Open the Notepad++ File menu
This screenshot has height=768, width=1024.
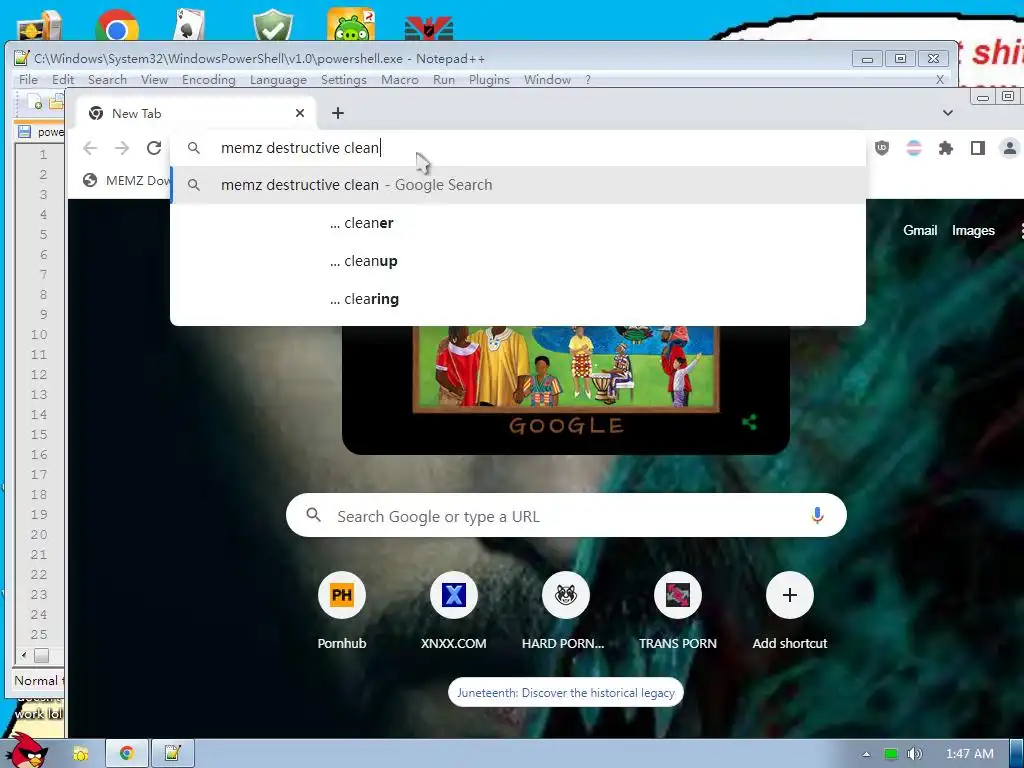pos(28,80)
